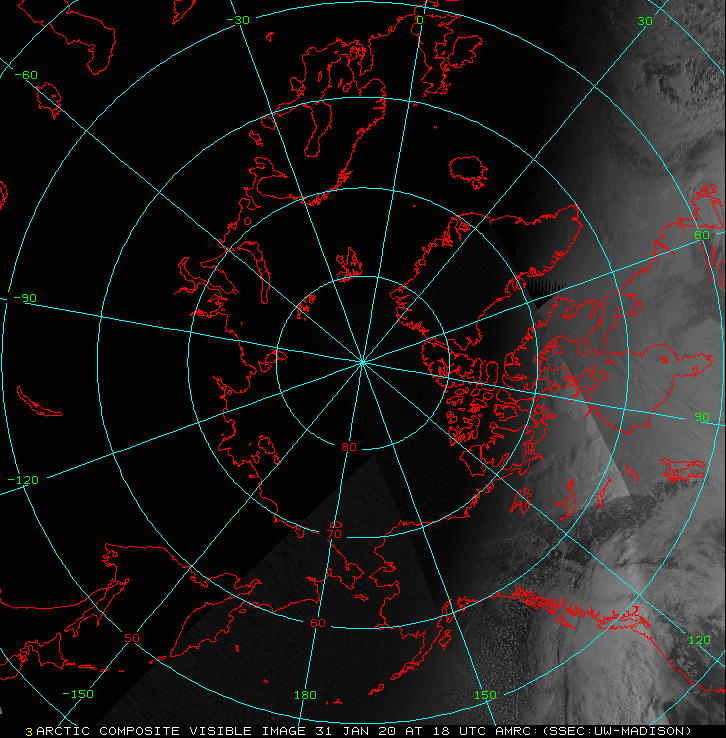The image size is (726, 738).
Task: Click the green -60 longitude label
Action: [26, 75]
